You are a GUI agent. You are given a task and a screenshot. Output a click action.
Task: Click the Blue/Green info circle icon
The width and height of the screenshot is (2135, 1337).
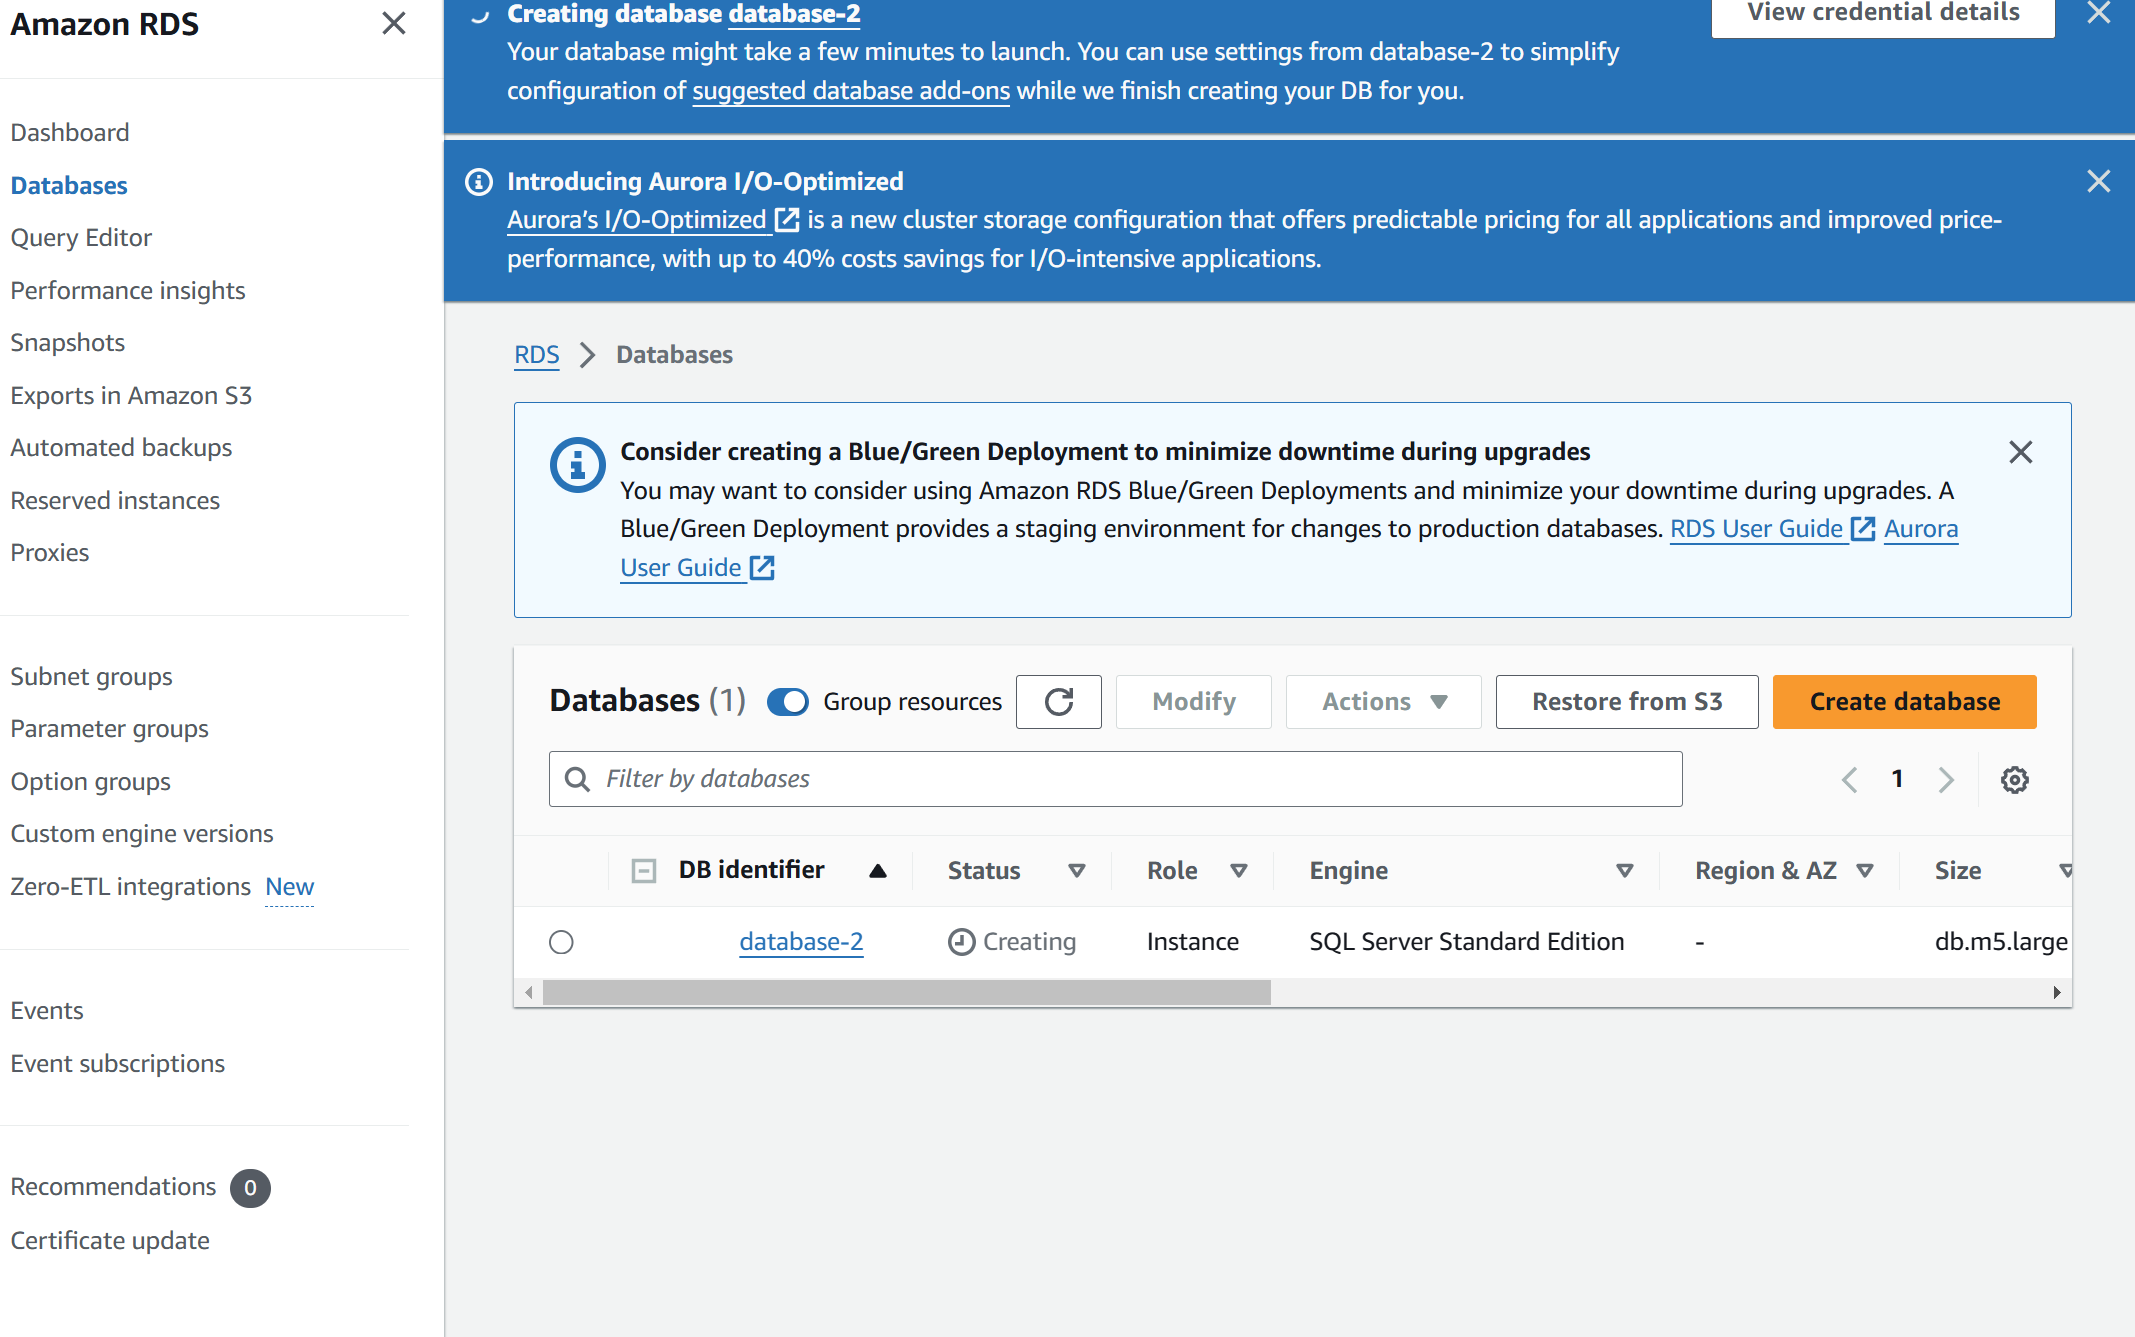pyautogui.click(x=577, y=465)
